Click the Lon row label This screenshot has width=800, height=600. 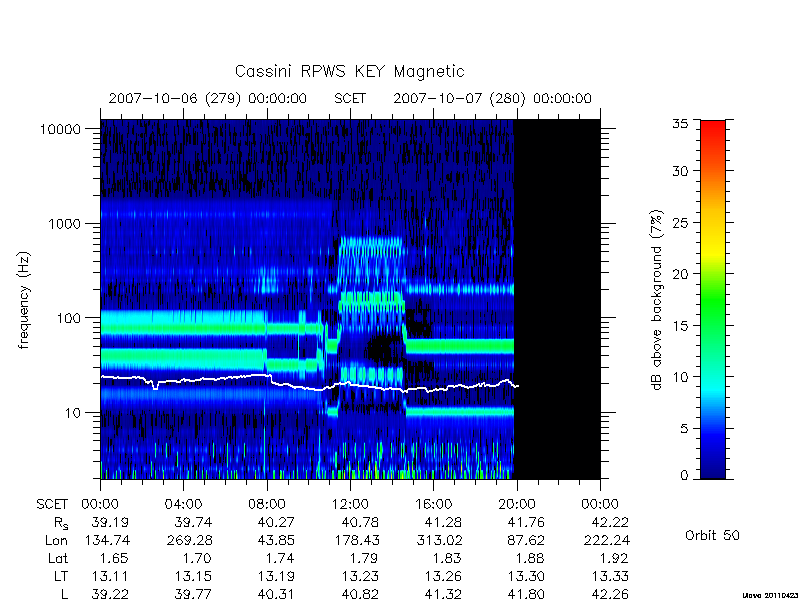point(56,540)
